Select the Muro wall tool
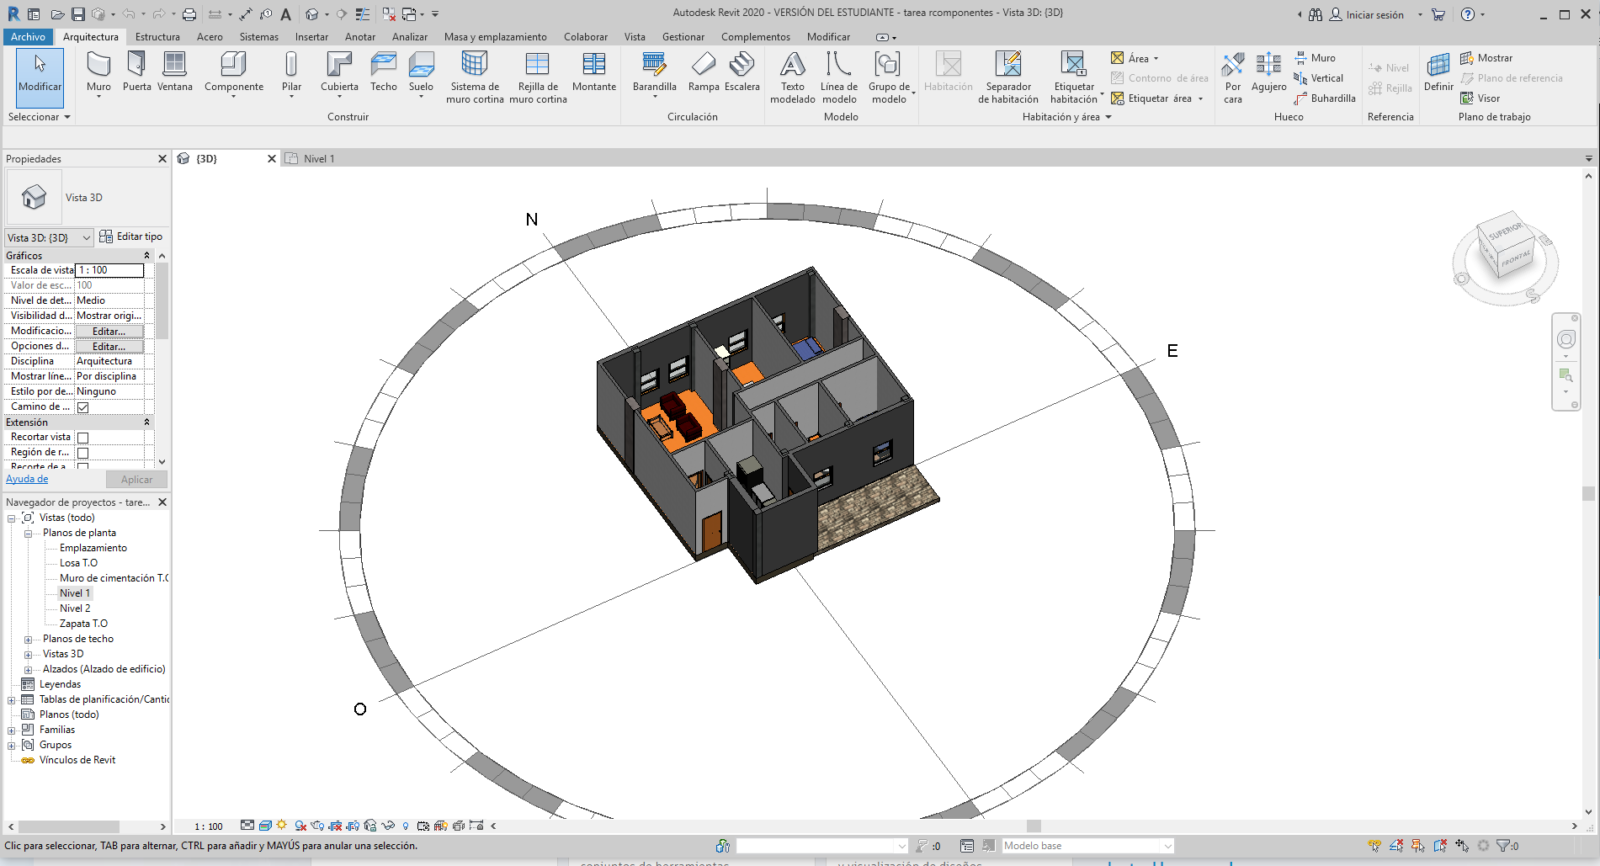 98,72
